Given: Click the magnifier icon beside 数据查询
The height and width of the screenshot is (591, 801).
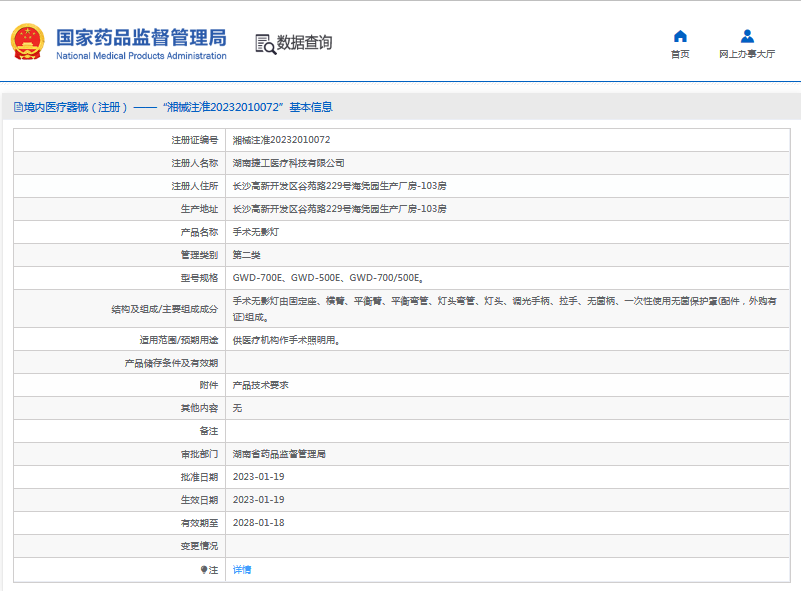Looking at the screenshot, I should point(266,43).
